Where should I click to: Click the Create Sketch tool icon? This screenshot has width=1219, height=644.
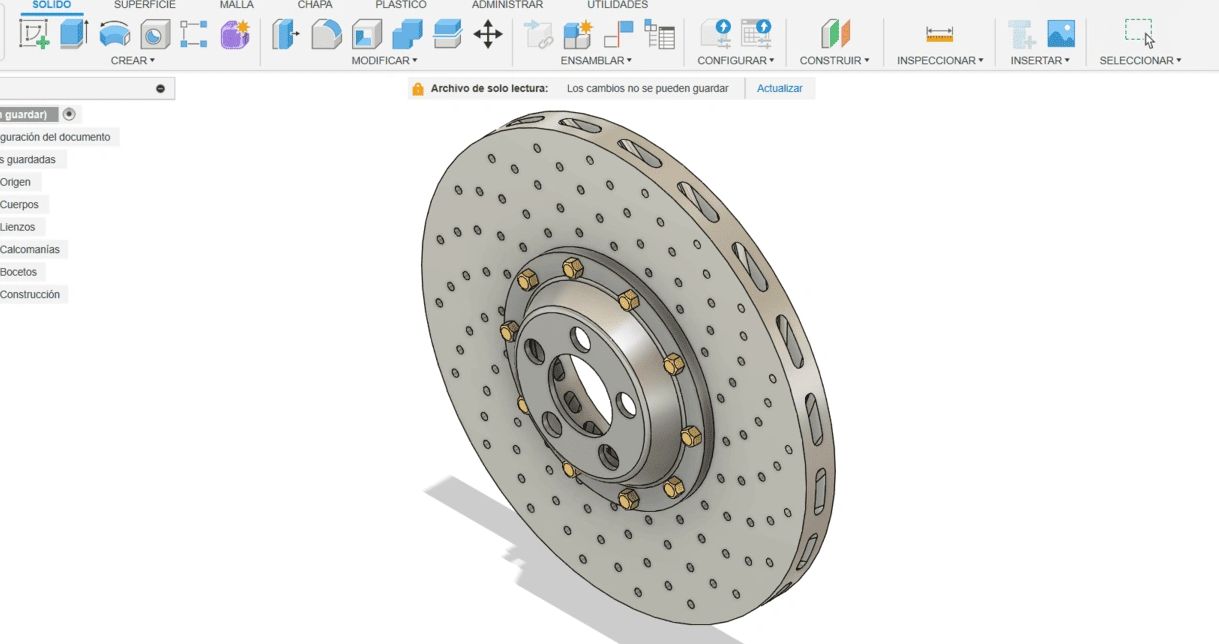click(35, 35)
